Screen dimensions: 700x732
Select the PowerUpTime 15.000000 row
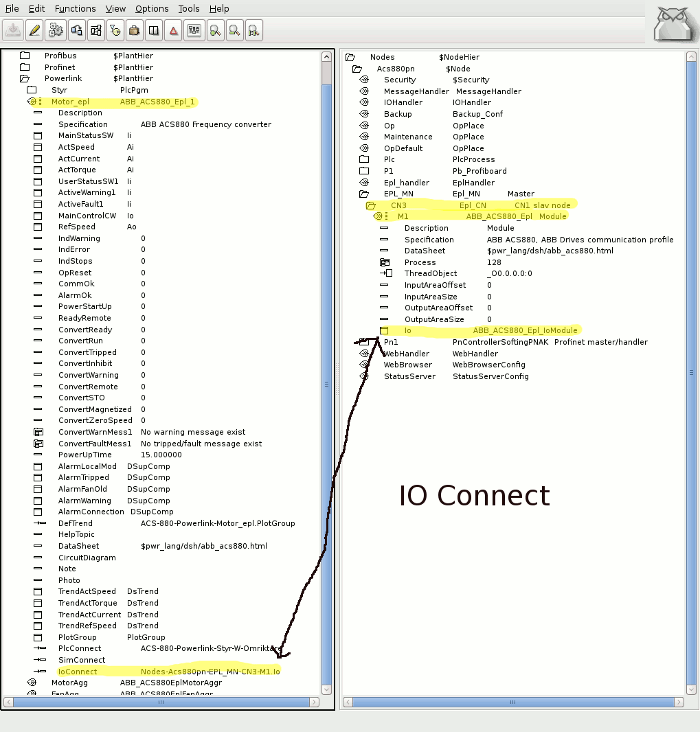pos(108,455)
